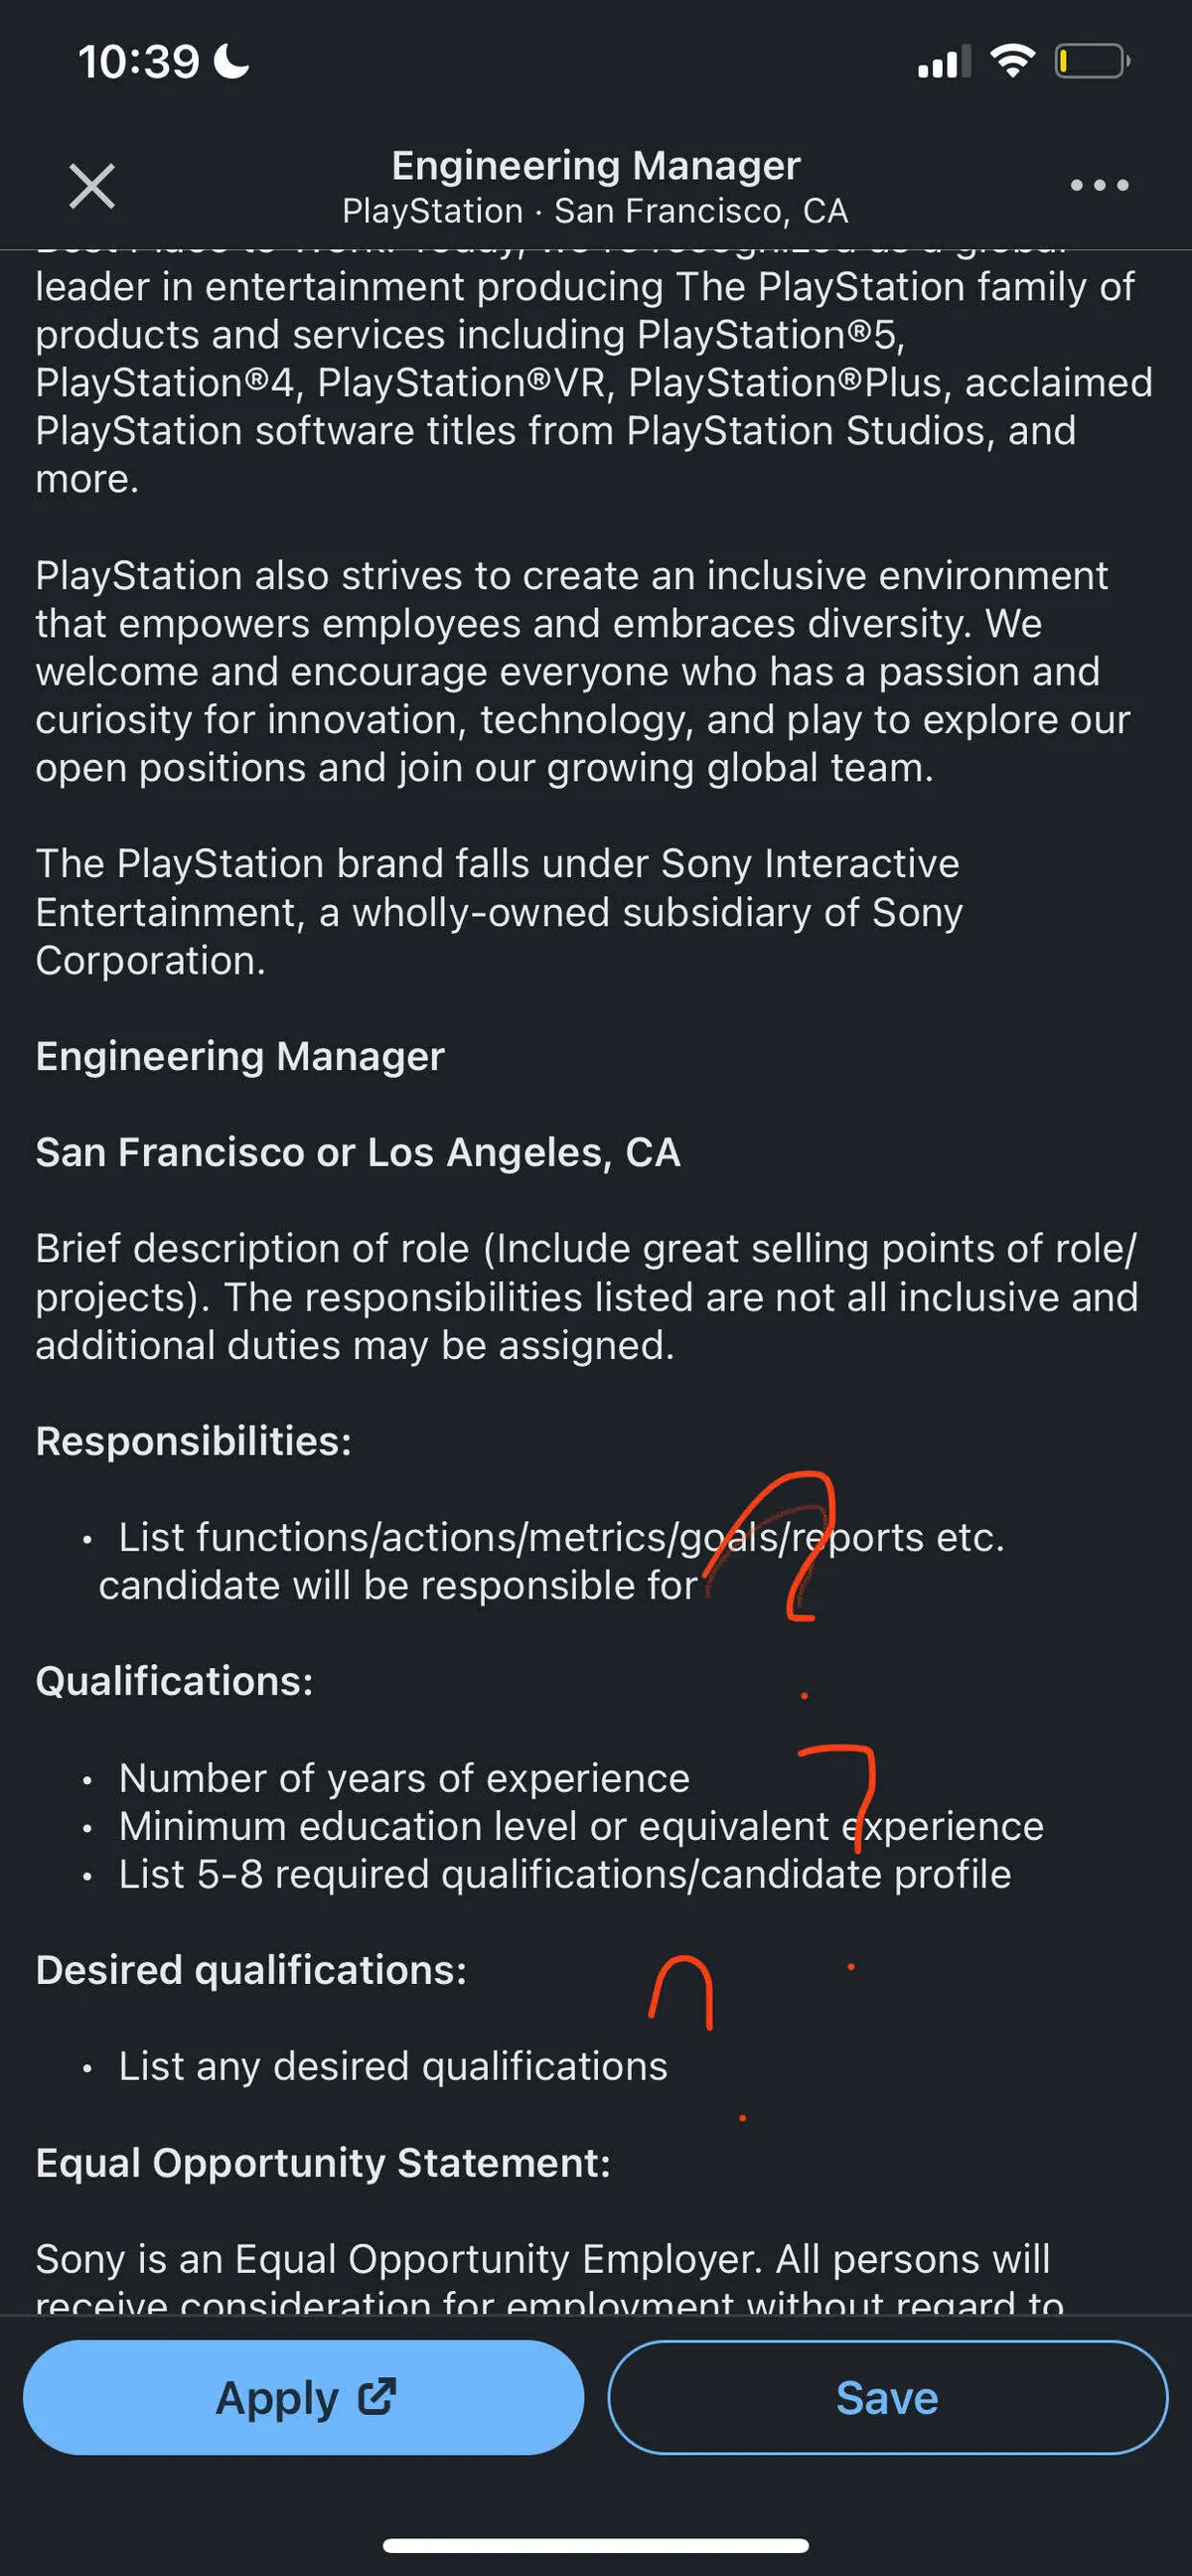Save this job posting
Image resolution: width=1192 pixels, height=2576 pixels.
[x=887, y=2397]
